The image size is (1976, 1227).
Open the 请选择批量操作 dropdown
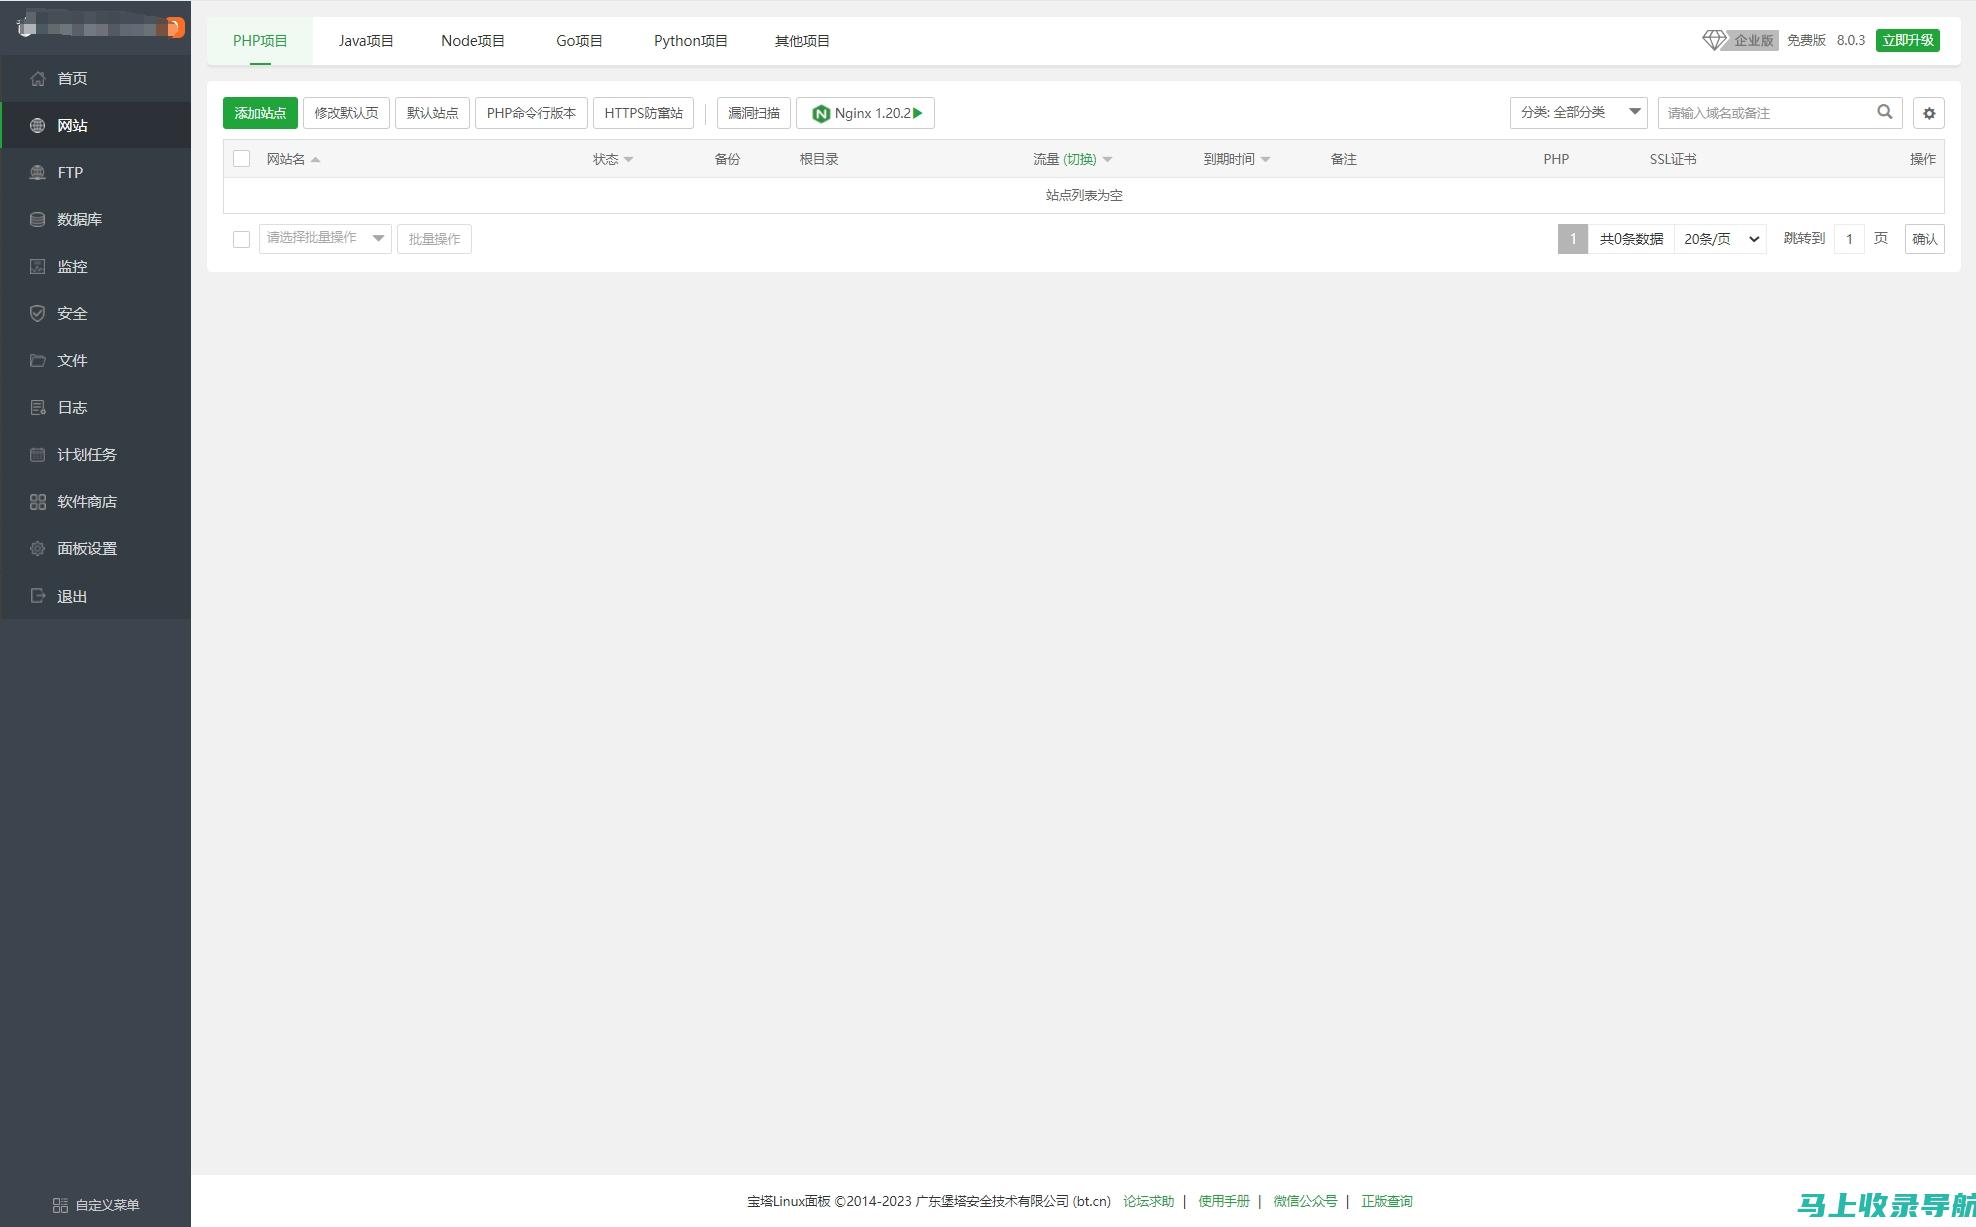click(x=325, y=238)
